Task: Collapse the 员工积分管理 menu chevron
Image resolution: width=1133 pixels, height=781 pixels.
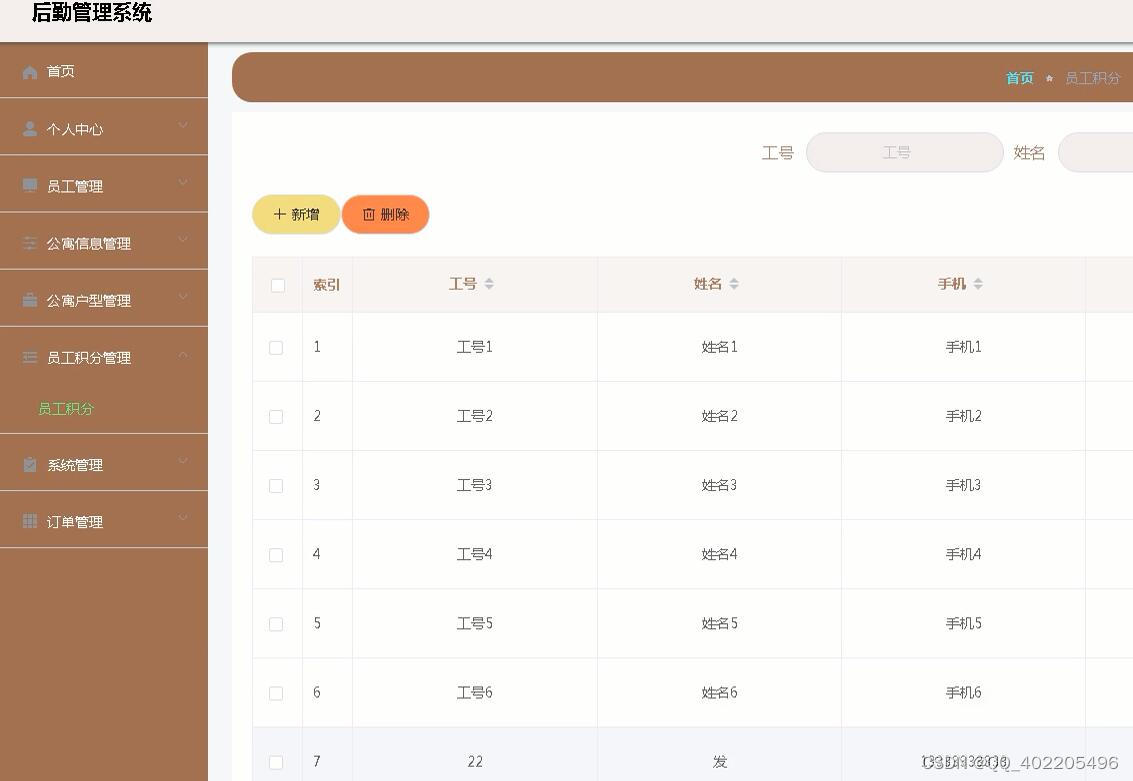Action: tap(183, 355)
